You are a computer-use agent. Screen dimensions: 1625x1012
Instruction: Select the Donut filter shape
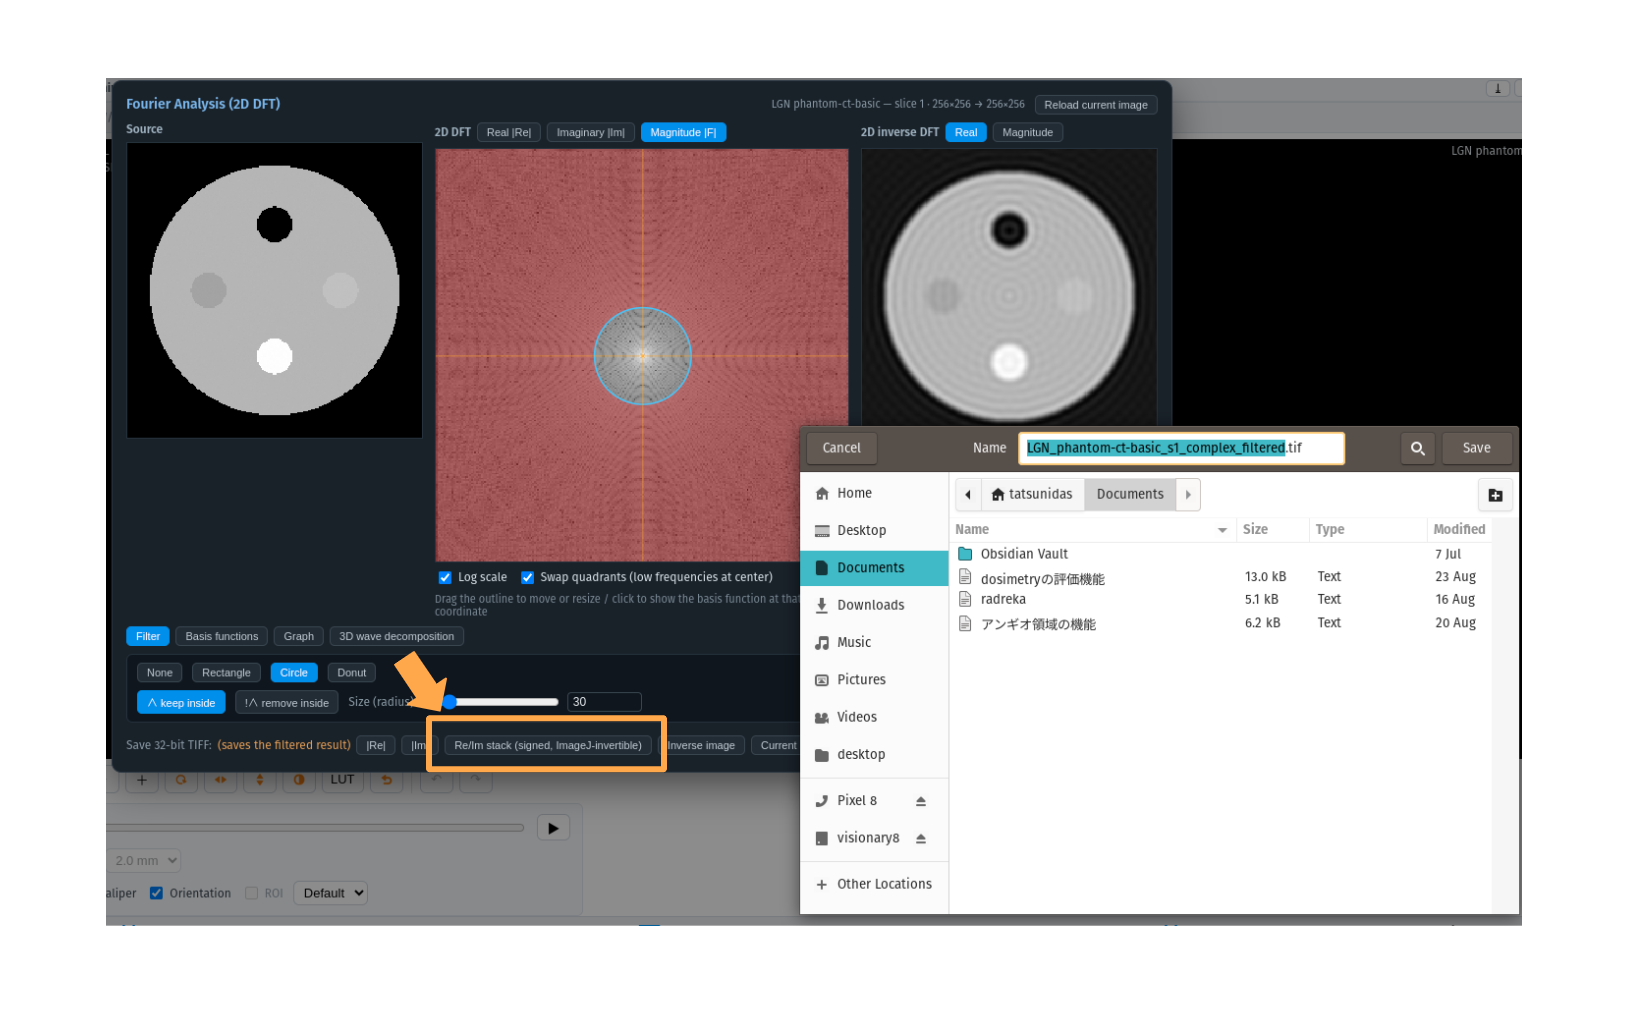click(351, 673)
